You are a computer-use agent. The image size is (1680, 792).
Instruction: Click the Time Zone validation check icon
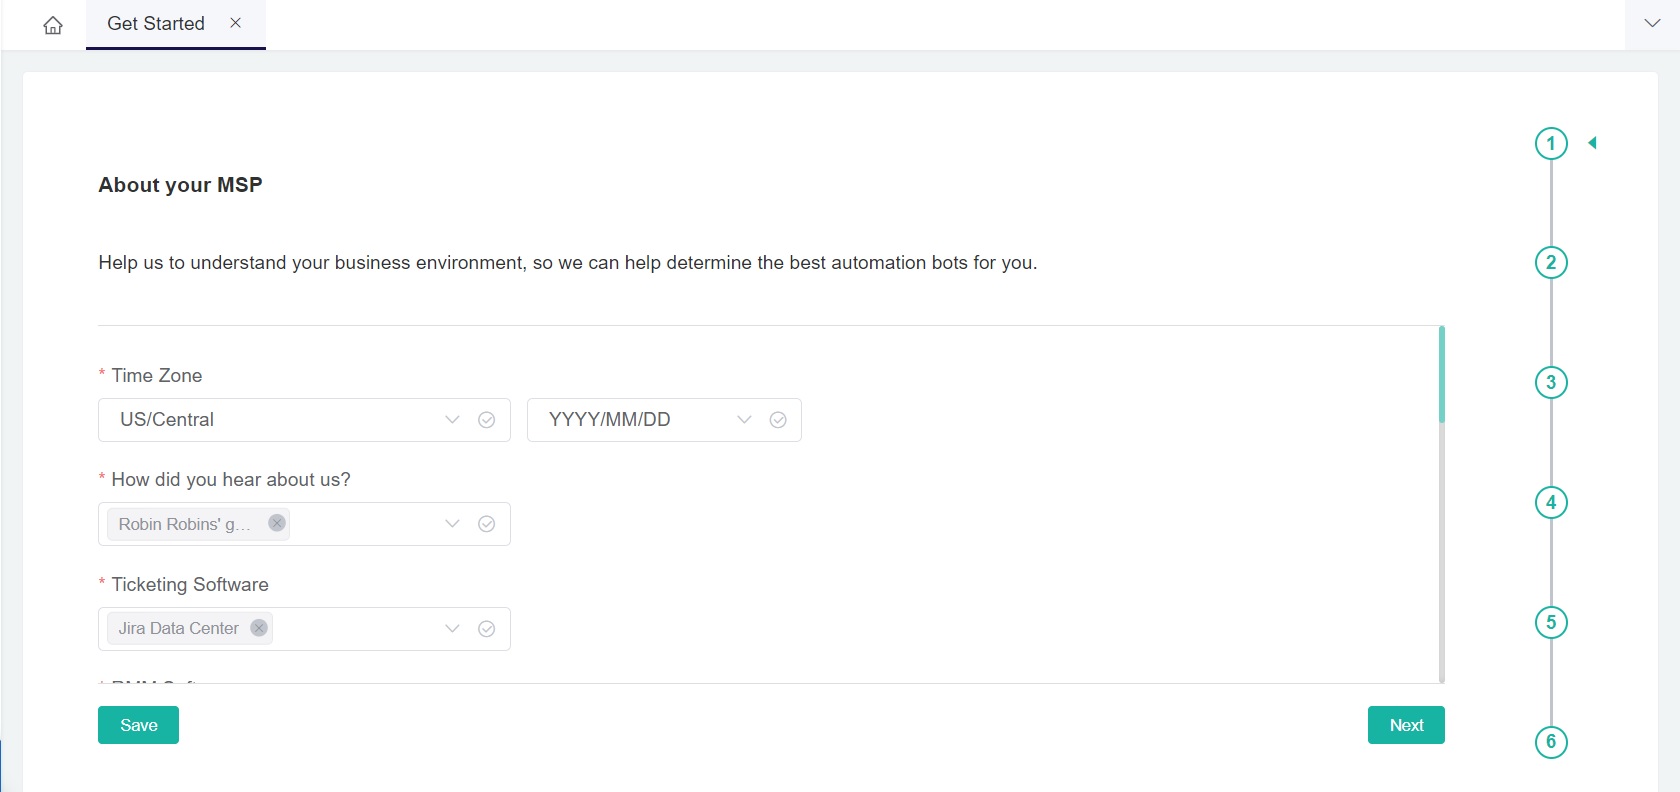[487, 420]
